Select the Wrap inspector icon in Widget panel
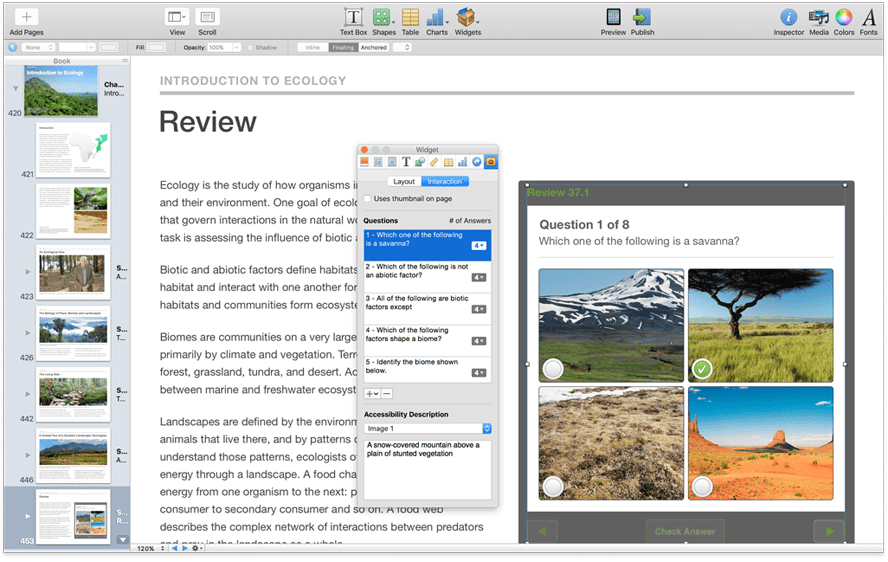Viewport: 888px width, 562px height. (392, 162)
